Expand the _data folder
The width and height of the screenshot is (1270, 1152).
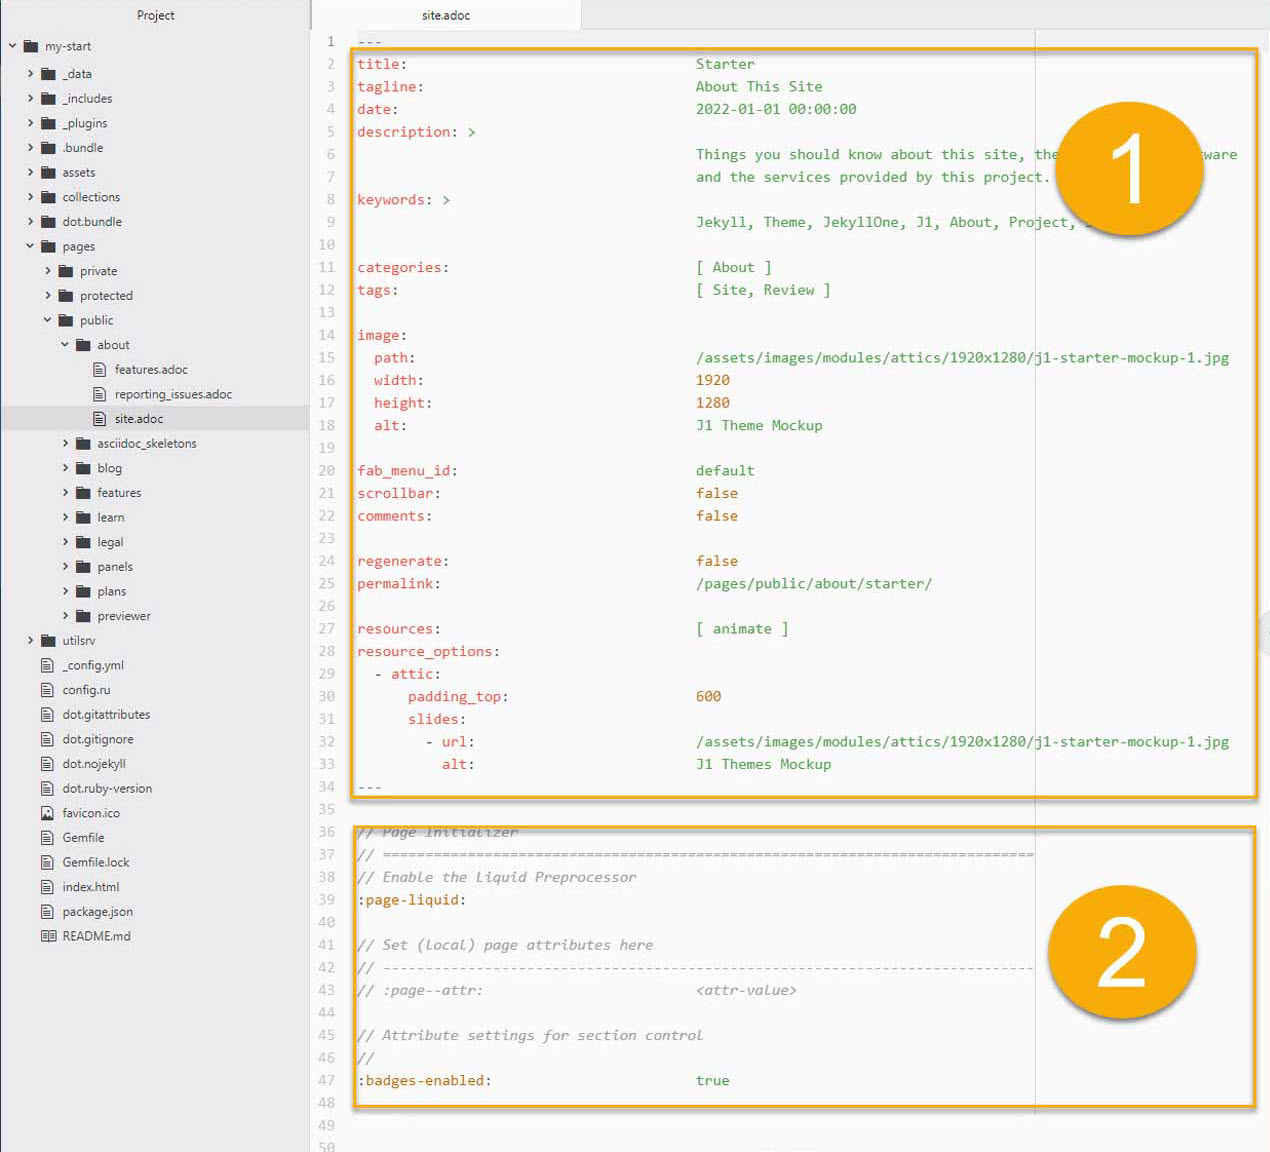click(x=30, y=74)
